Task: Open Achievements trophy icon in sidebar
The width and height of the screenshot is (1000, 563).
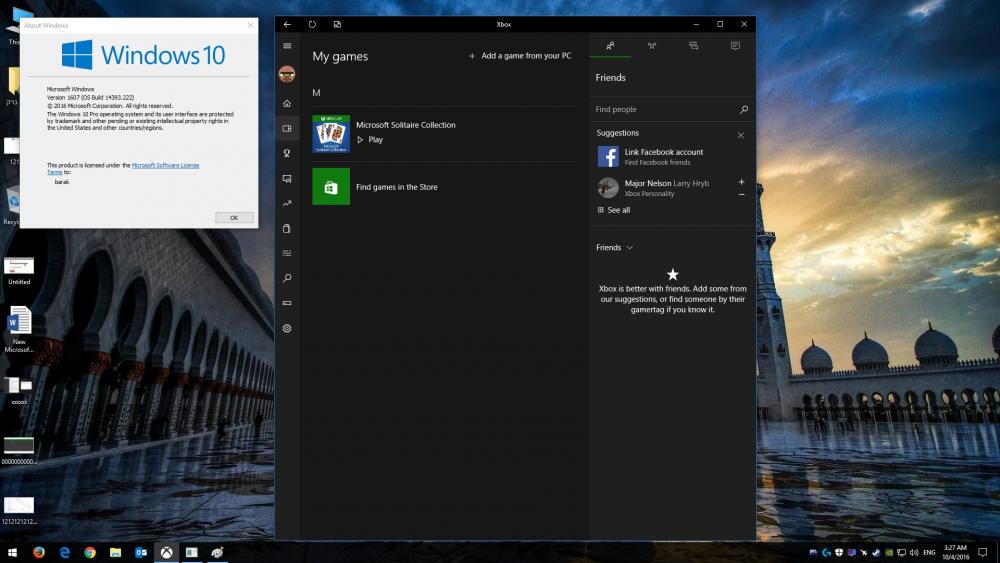Action: click(287, 153)
